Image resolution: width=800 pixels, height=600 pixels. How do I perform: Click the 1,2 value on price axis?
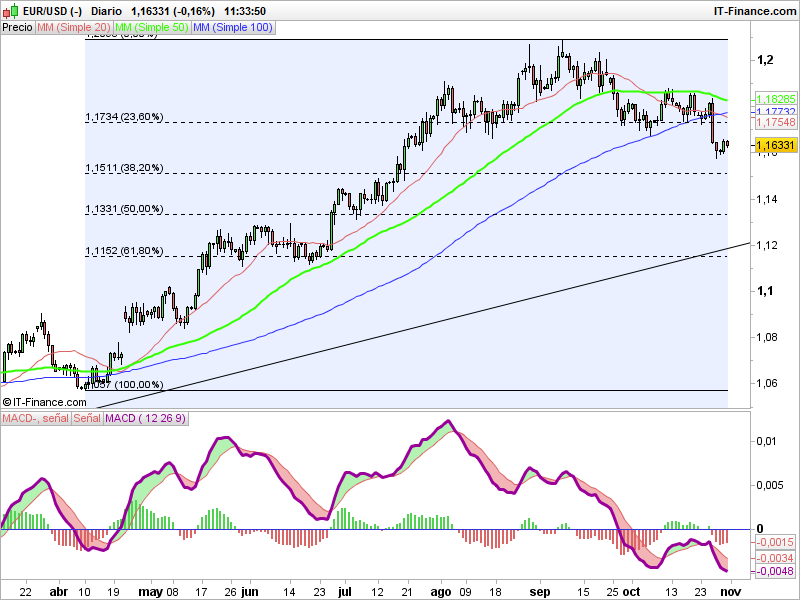coord(765,60)
